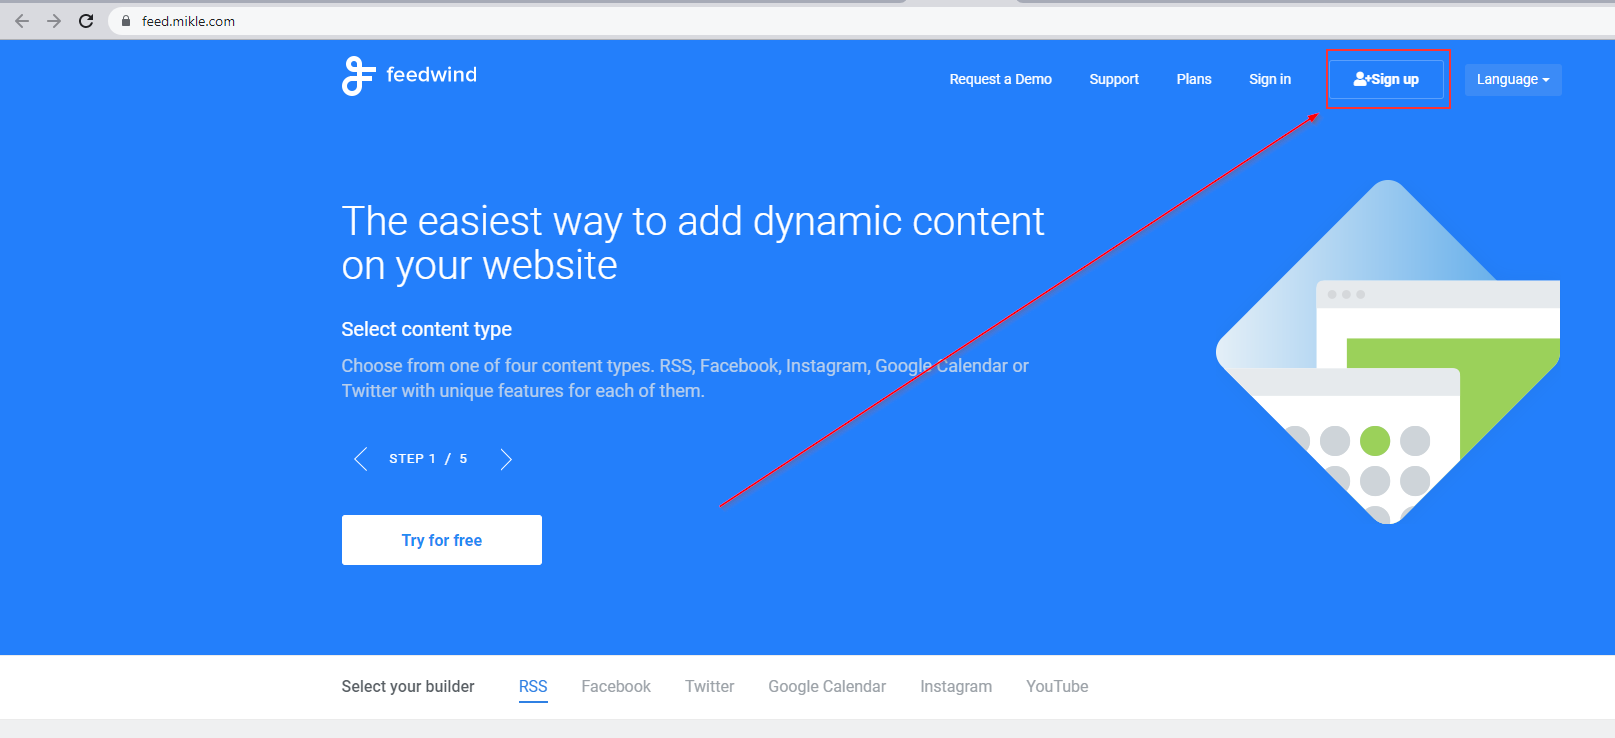Click the 'STEP 1 / 5' indicator text
Image resolution: width=1615 pixels, height=738 pixels.
click(428, 459)
